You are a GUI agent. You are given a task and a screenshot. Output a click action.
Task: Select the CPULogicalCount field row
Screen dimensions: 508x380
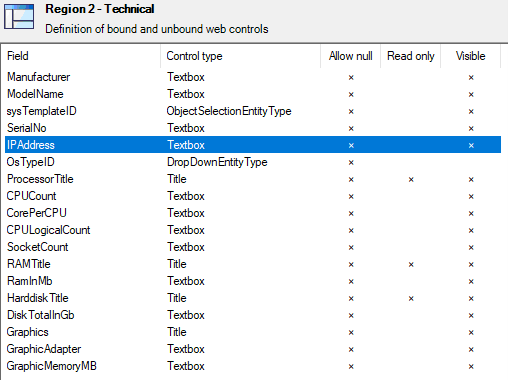253,230
